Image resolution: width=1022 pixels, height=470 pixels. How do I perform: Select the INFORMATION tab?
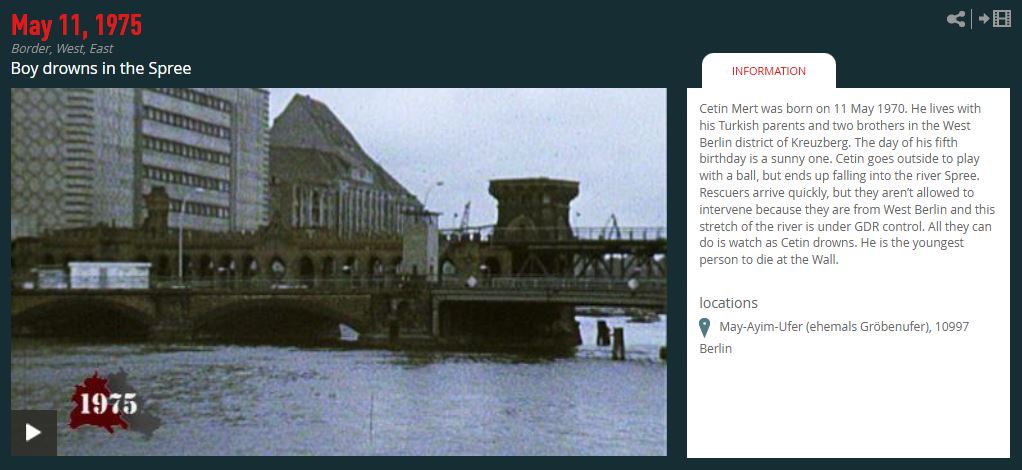[768, 71]
